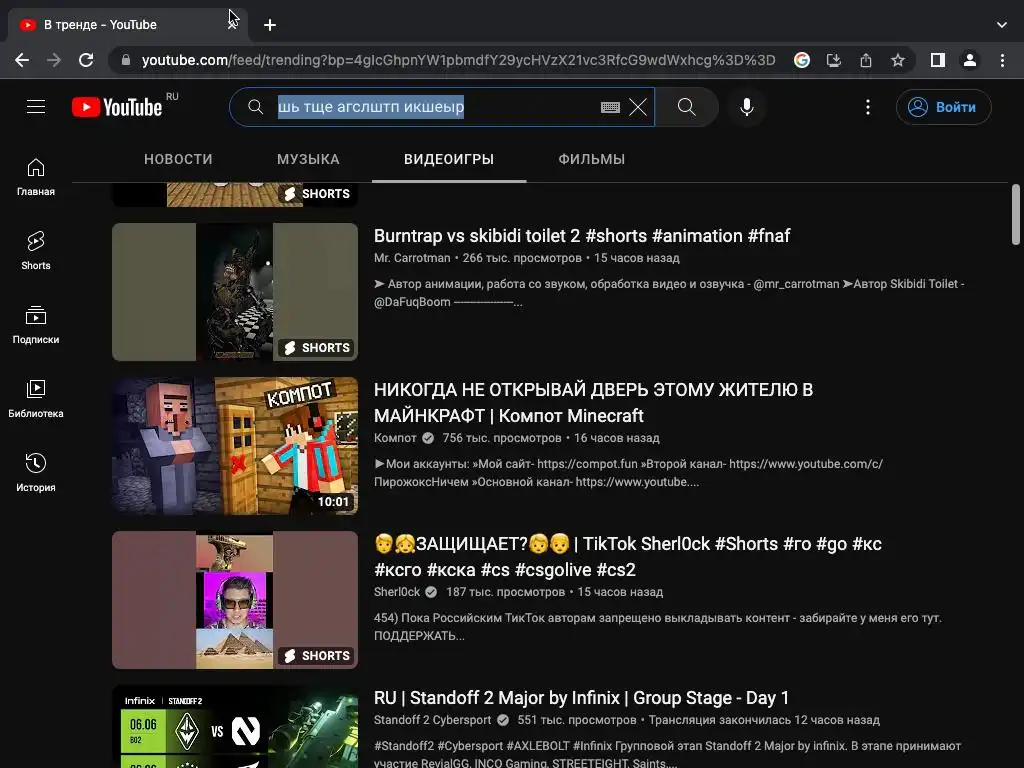Open the YouTube hamburger guide menu

point(36,106)
